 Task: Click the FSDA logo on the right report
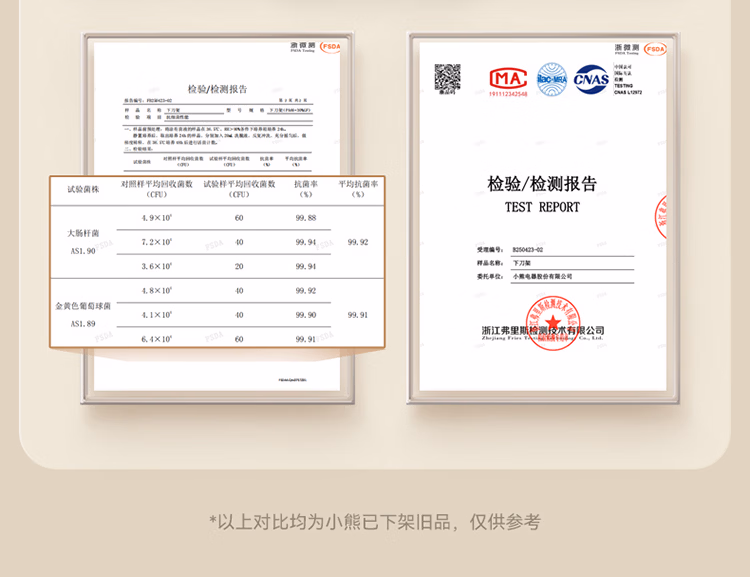point(655,49)
